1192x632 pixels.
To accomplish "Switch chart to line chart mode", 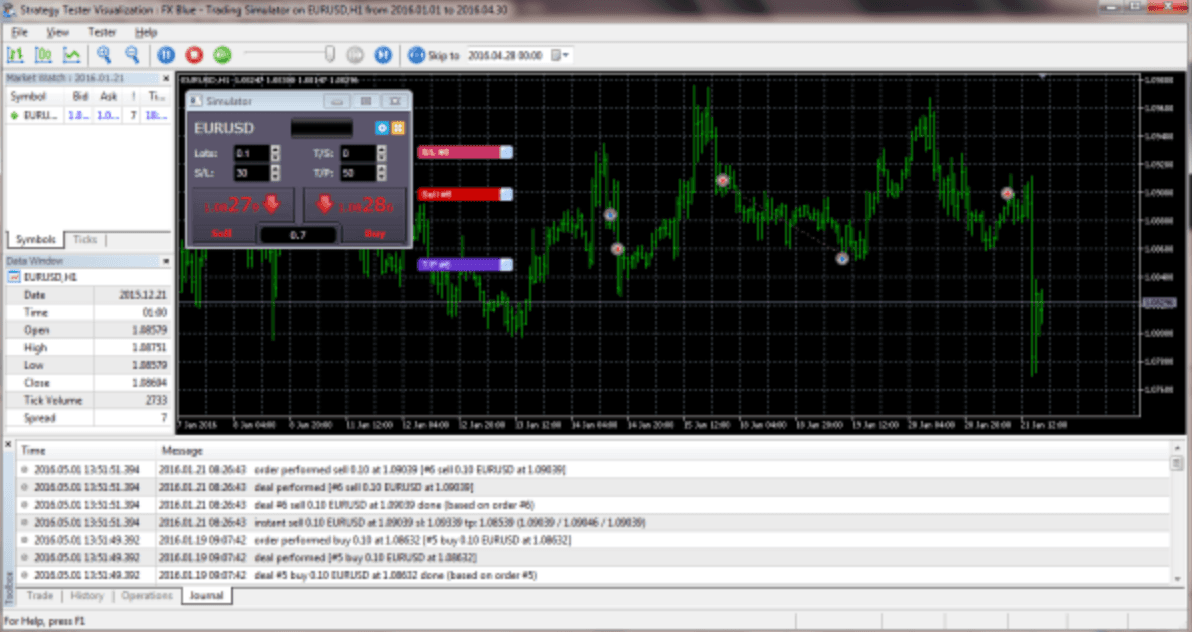I will click(72, 55).
